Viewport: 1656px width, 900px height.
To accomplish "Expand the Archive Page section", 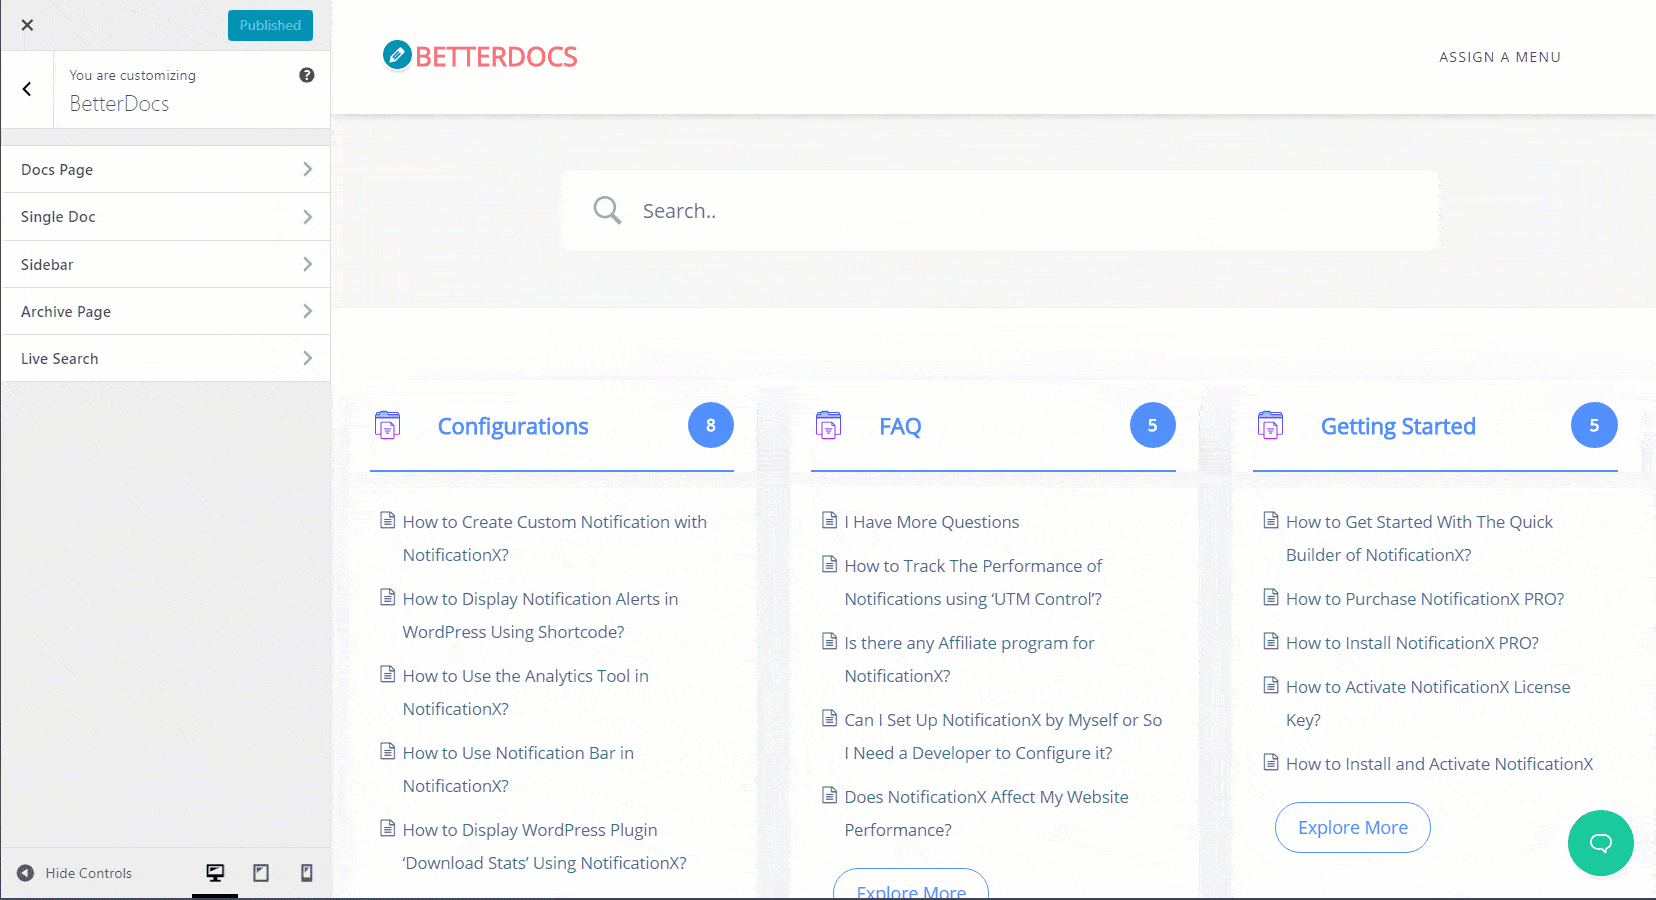I will (165, 311).
